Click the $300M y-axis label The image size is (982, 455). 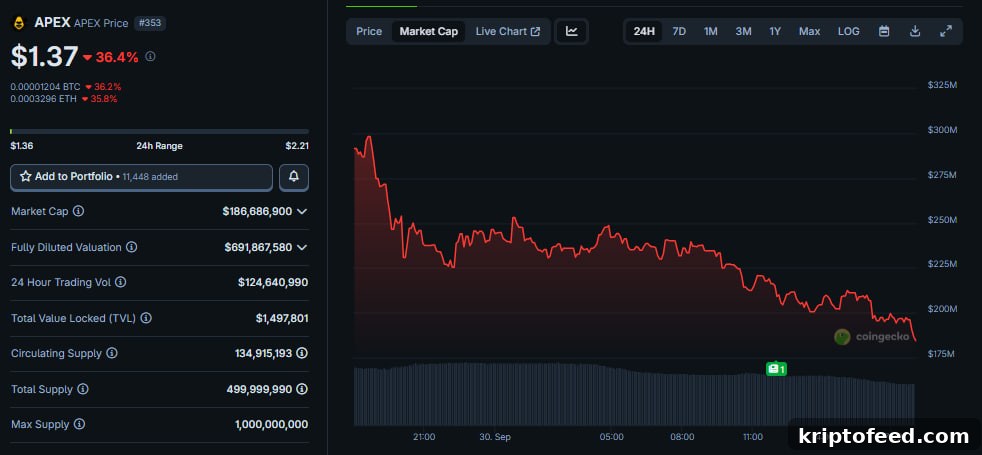[x=943, y=130]
